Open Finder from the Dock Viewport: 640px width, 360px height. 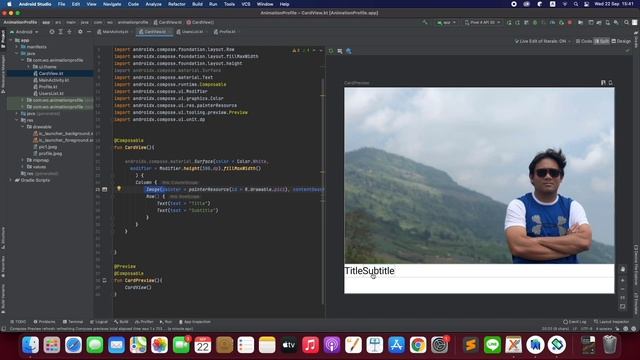[30, 345]
